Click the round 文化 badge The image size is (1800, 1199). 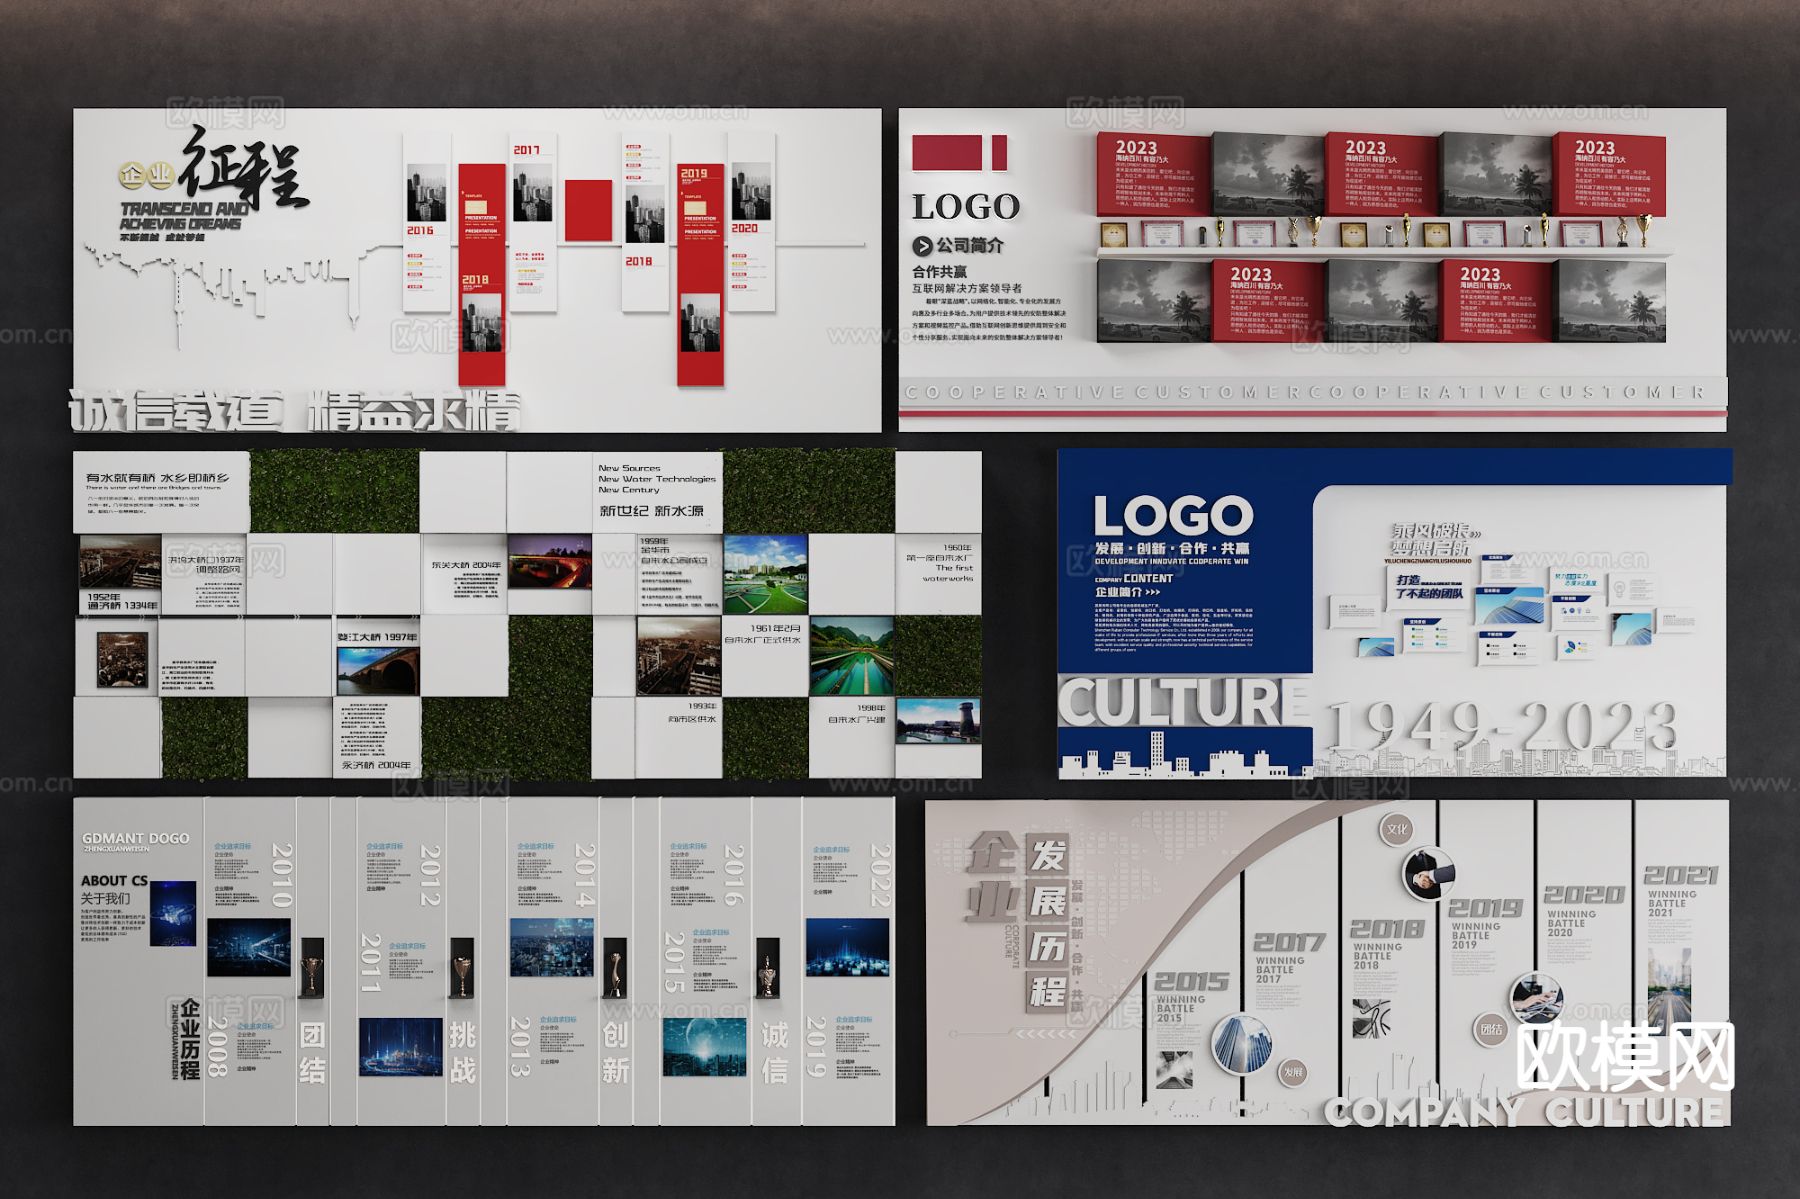pyautogui.click(x=1397, y=829)
